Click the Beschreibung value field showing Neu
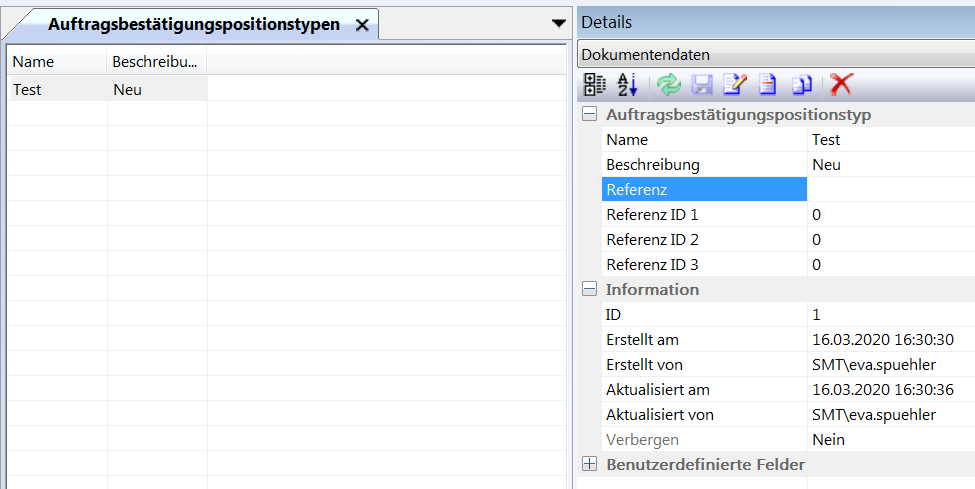This screenshot has width=975, height=489. tap(890, 165)
